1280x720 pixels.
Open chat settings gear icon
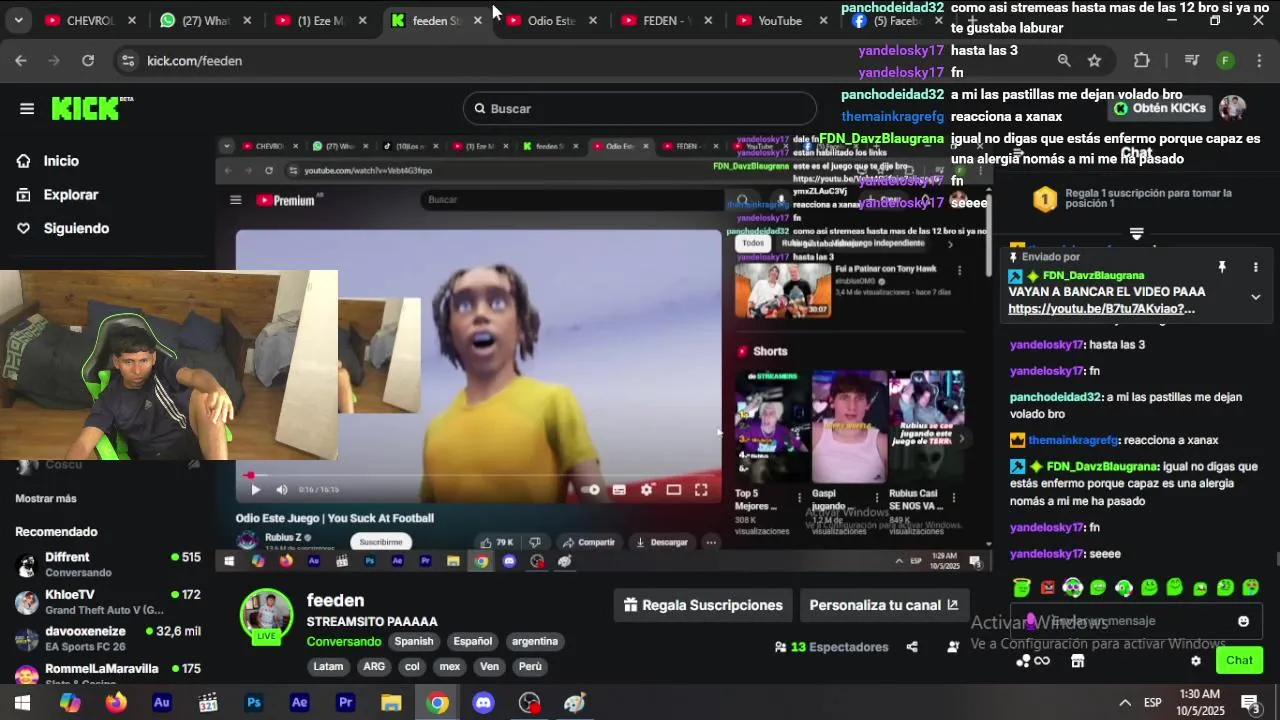pos(1196,661)
